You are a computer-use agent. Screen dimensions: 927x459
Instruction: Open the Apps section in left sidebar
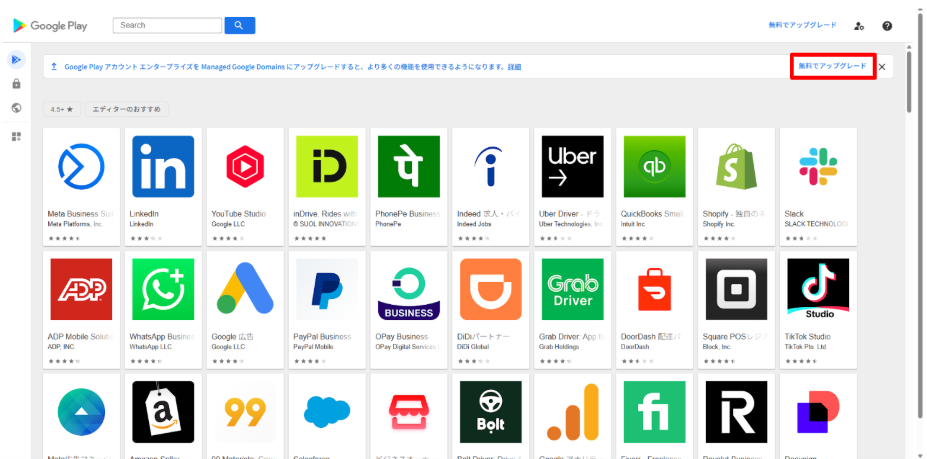(16, 60)
